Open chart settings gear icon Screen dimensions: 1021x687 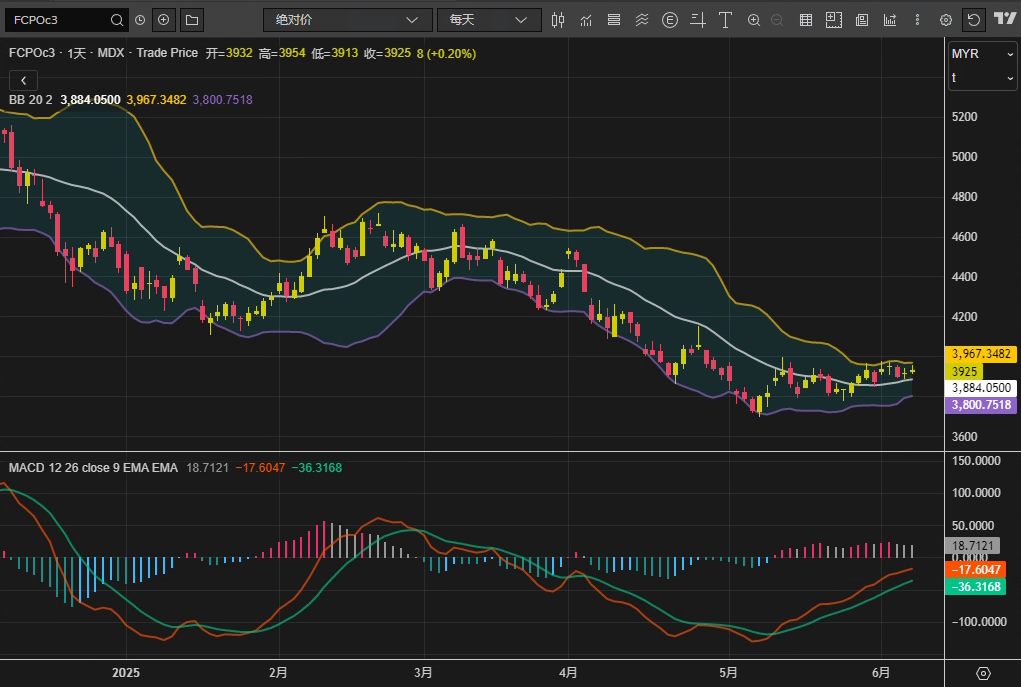tap(945, 19)
